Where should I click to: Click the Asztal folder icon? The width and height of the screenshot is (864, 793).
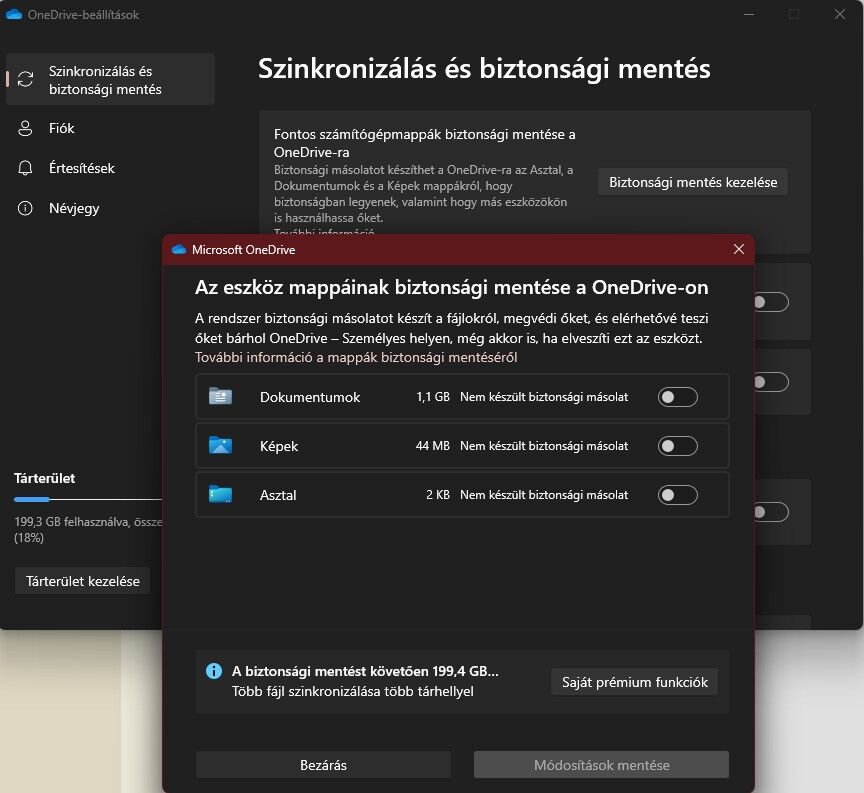pos(220,494)
